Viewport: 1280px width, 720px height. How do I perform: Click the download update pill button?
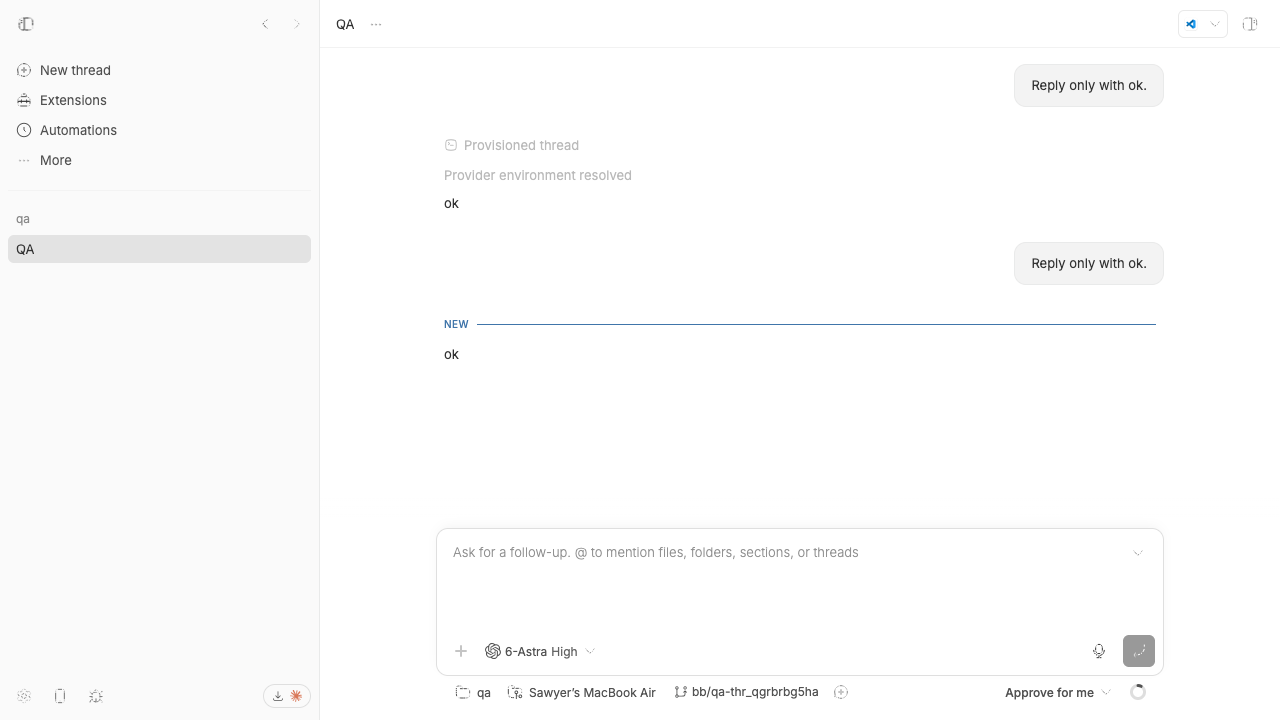click(x=287, y=696)
